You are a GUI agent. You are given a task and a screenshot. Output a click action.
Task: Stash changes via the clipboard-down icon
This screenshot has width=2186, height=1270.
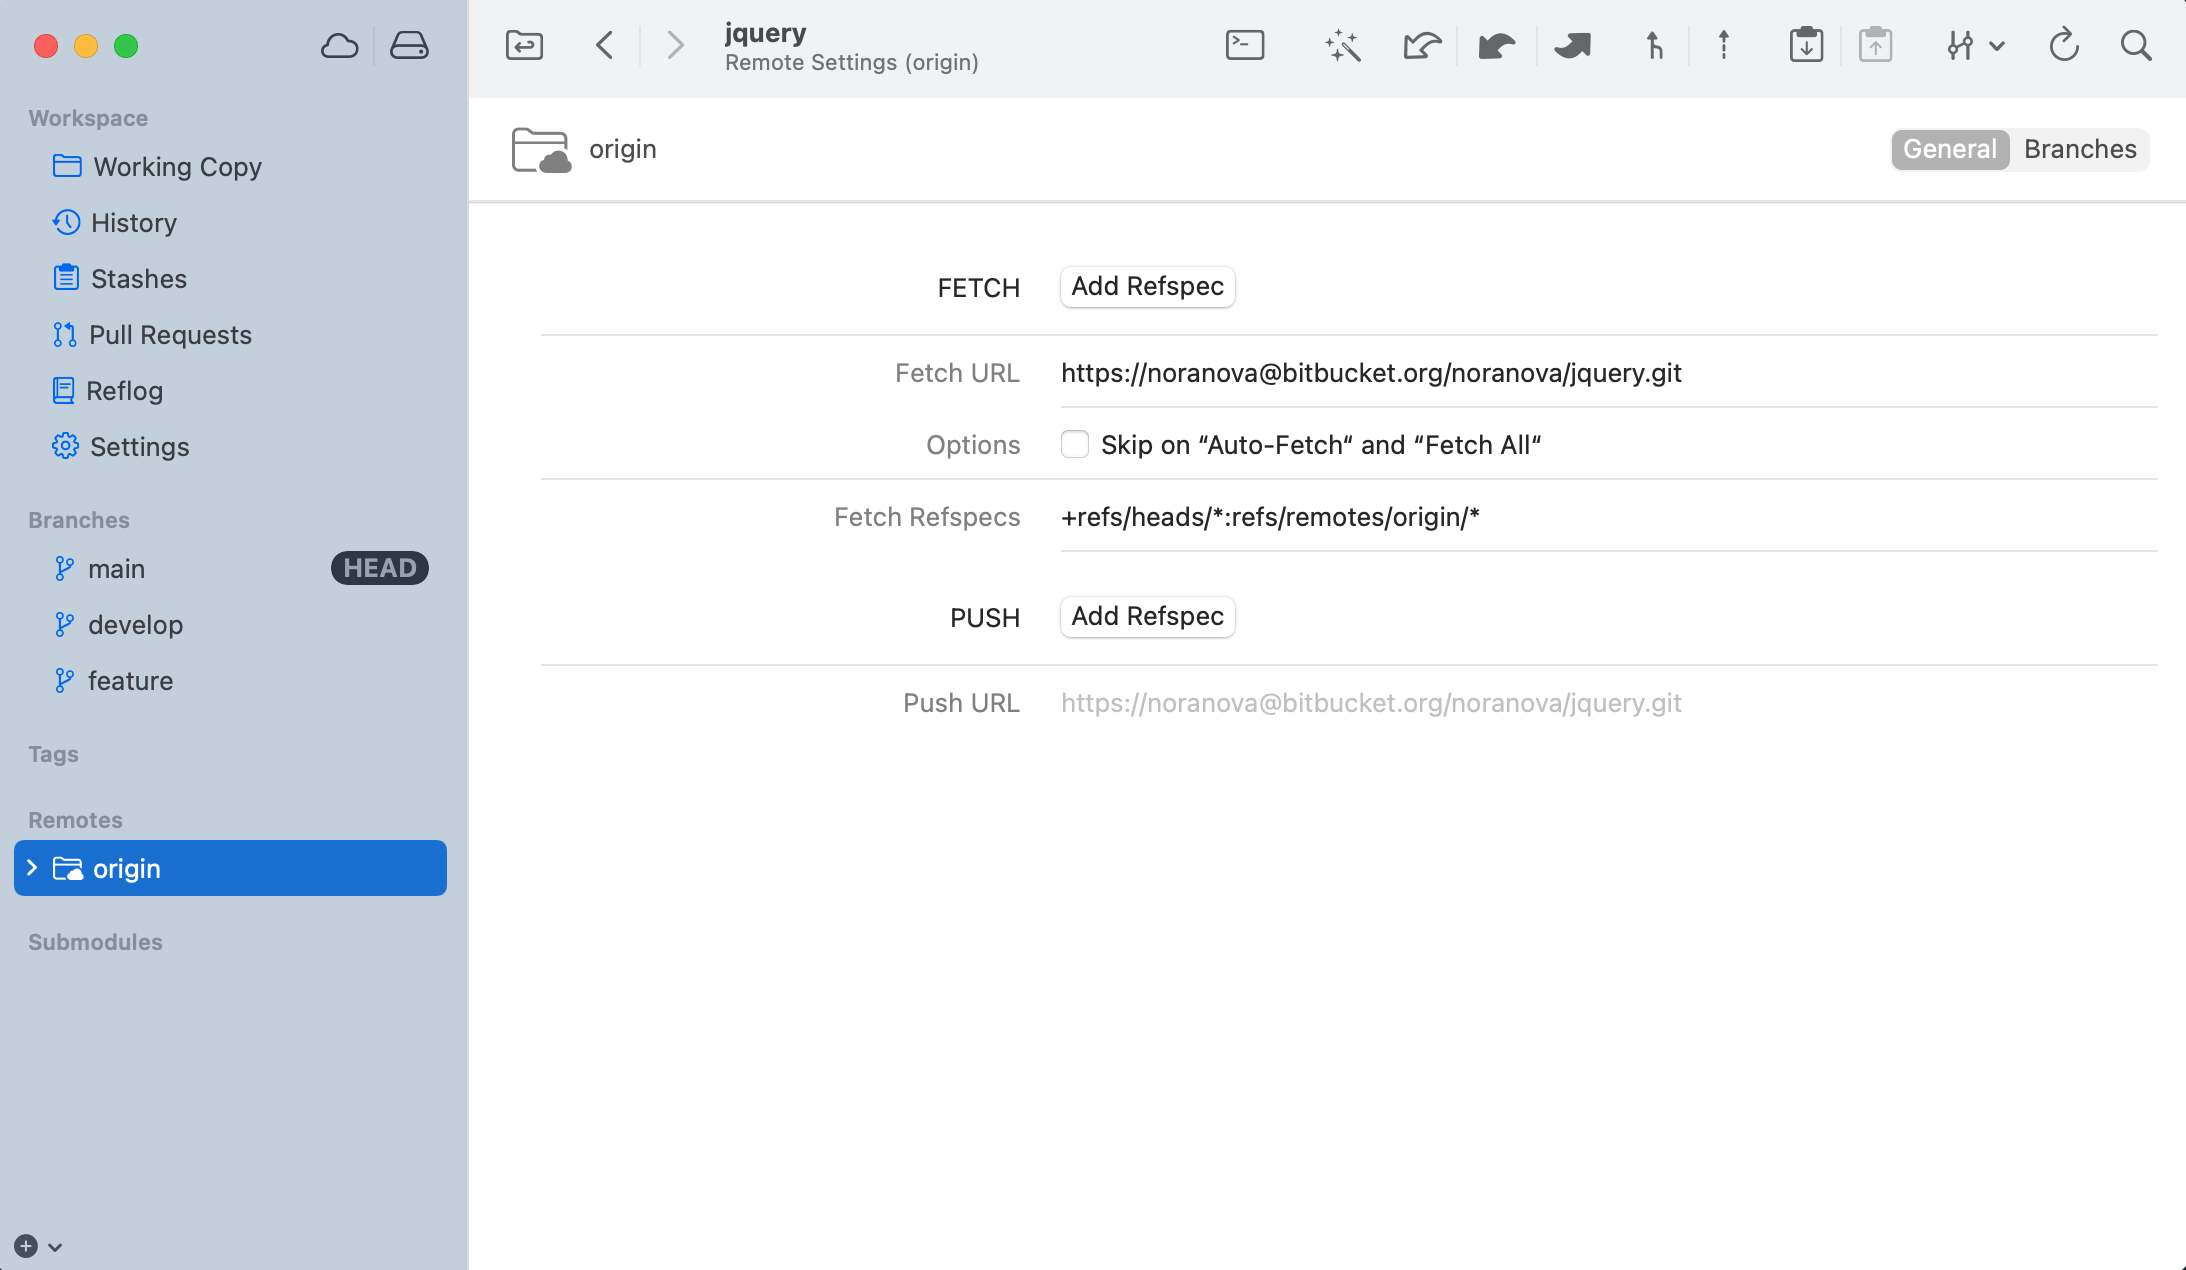1805,45
